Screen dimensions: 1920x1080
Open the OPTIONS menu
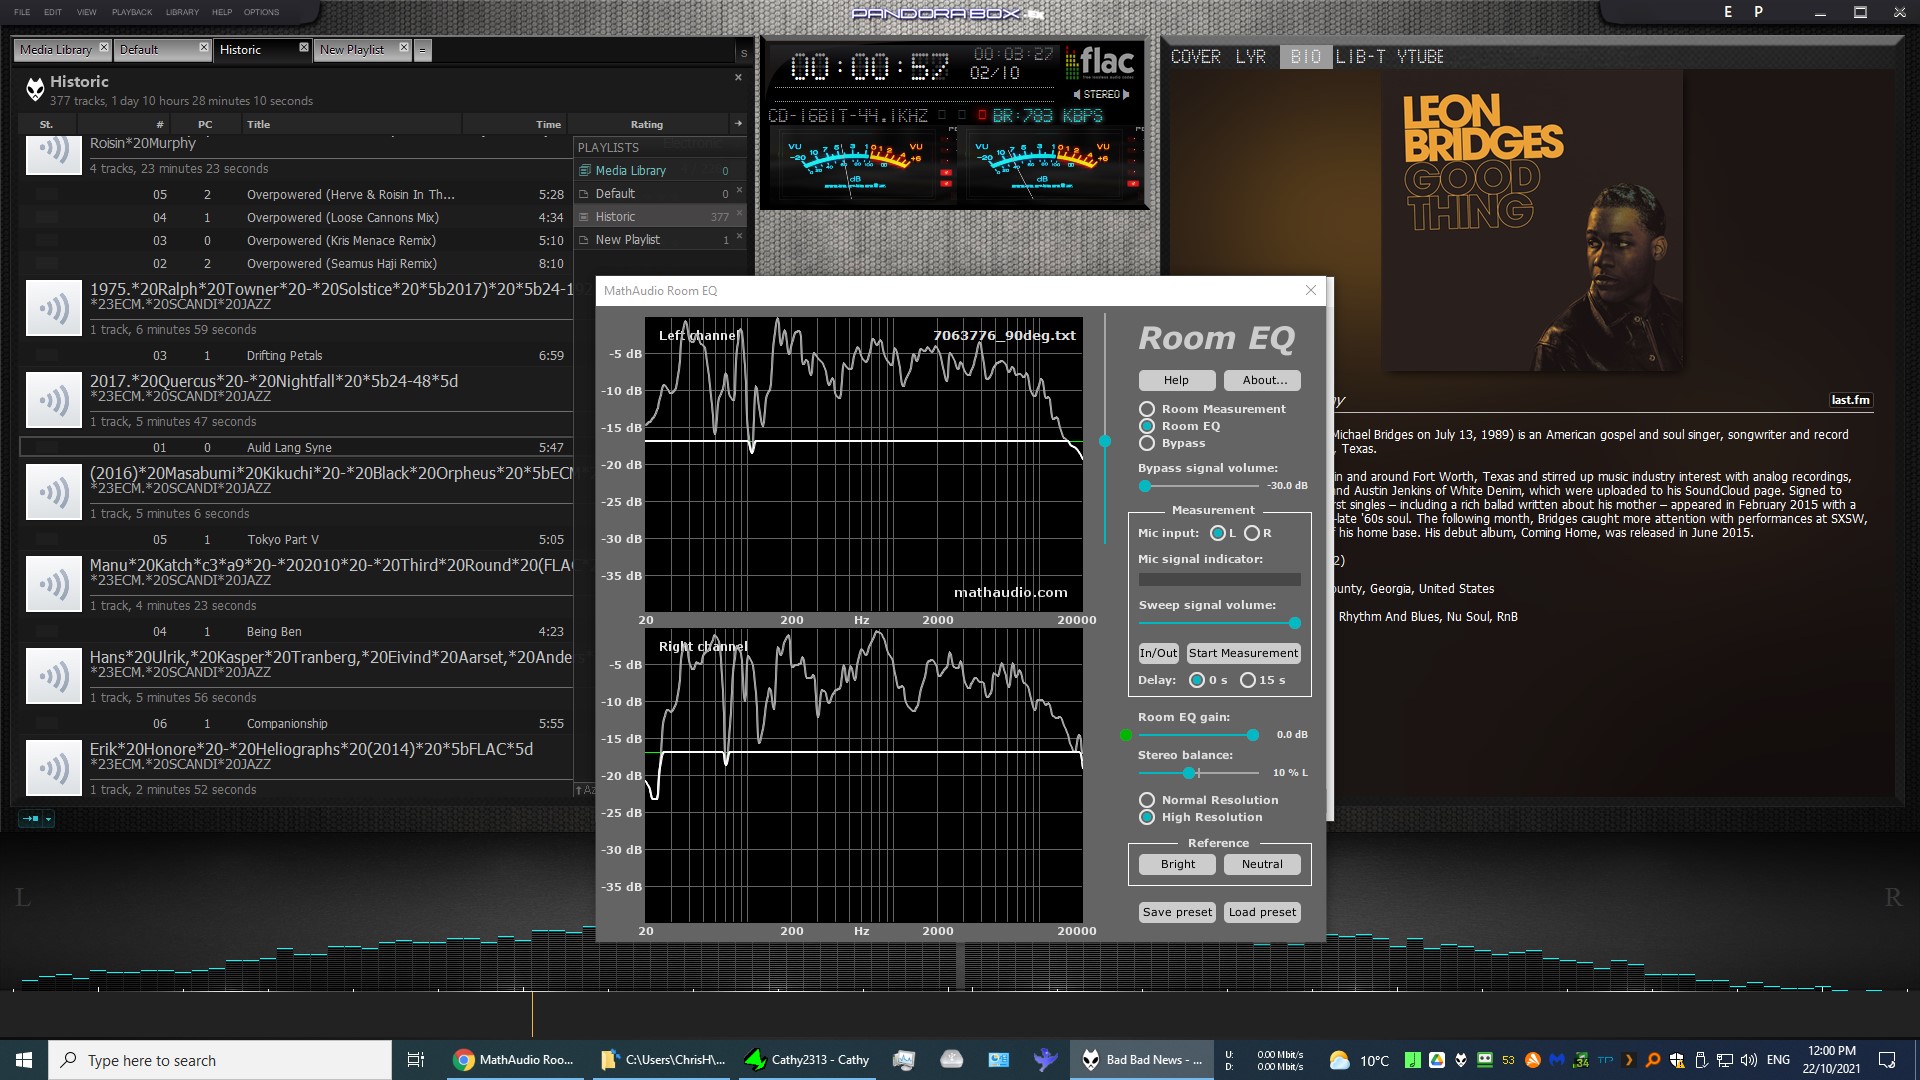click(x=262, y=12)
